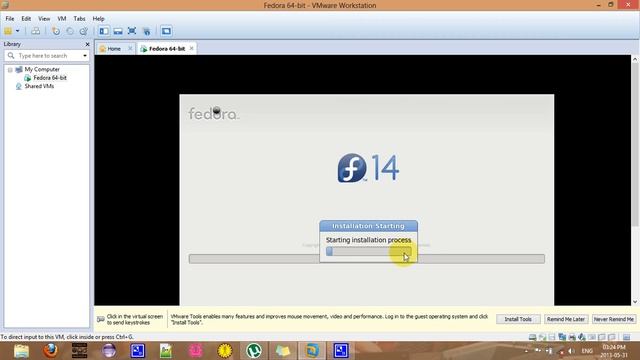The width and height of the screenshot is (640, 360).
Task: Click the hard disk device status icon
Action: 532,337
